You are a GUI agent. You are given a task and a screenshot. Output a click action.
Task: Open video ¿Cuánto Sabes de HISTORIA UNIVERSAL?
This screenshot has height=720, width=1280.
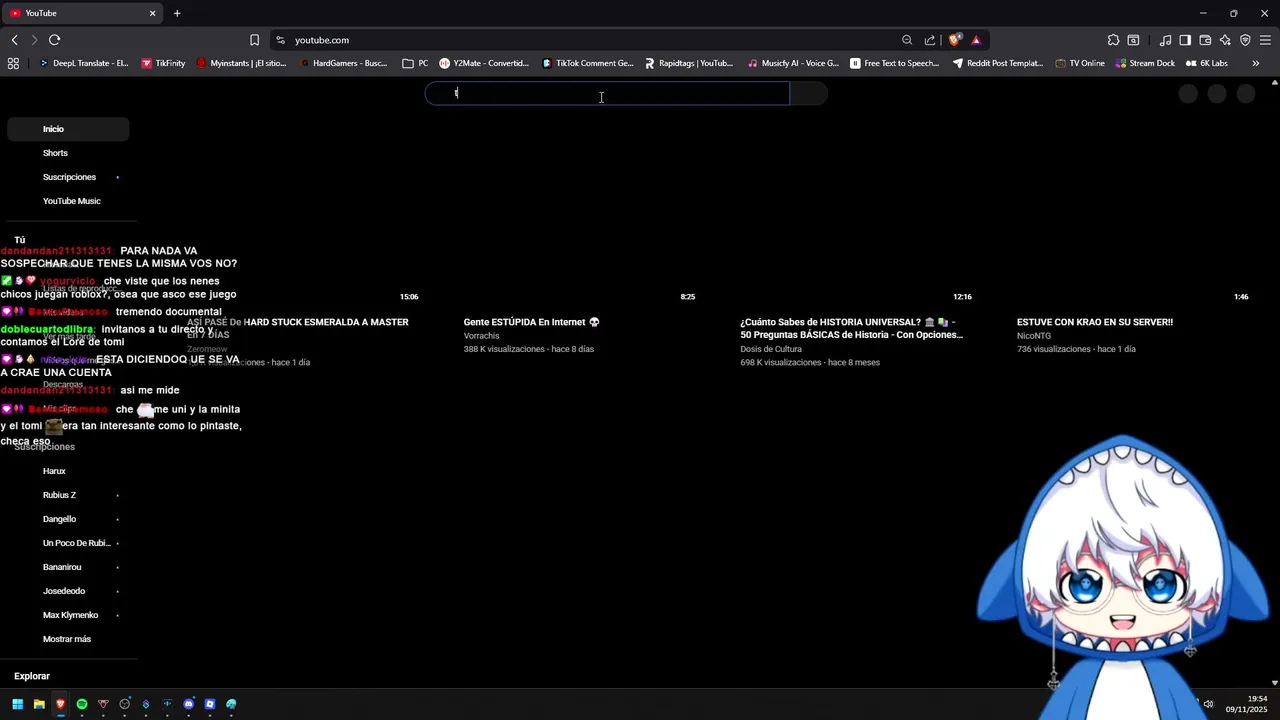click(x=851, y=328)
